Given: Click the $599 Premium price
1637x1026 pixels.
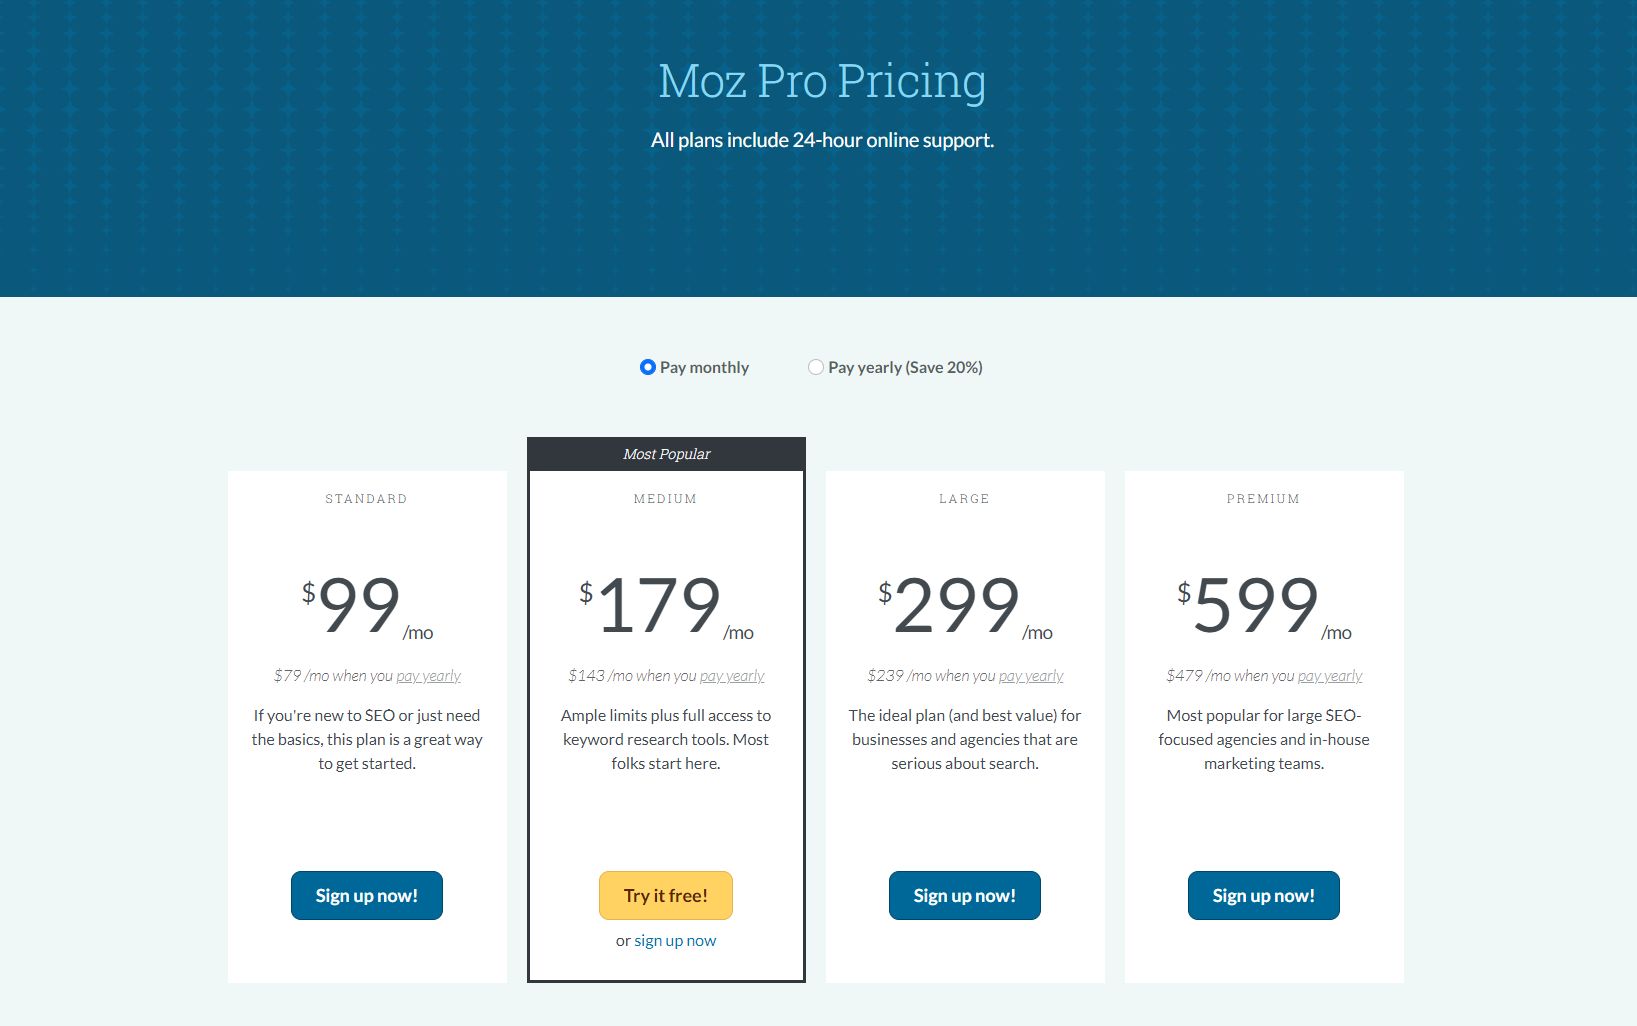Looking at the screenshot, I should click(x=1256, y=604).
